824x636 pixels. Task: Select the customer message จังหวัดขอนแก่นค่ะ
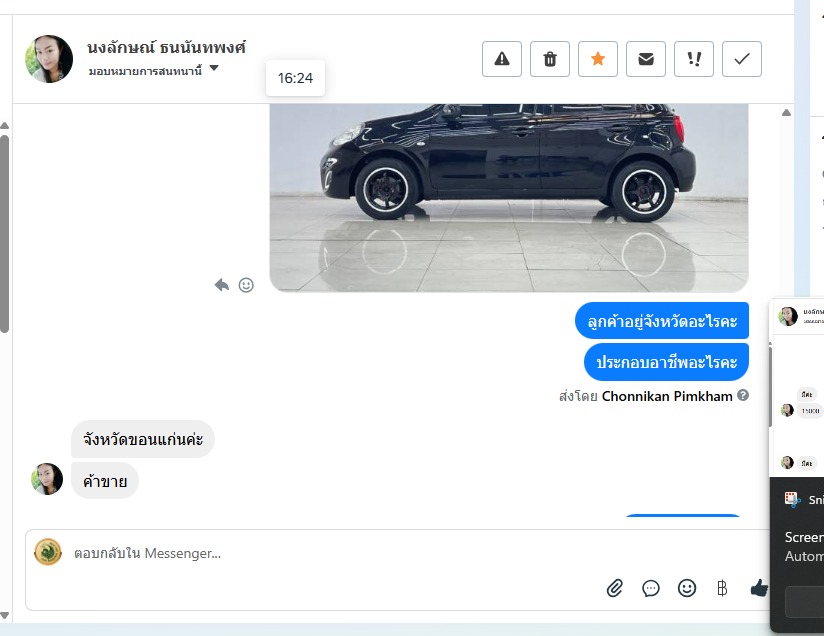pos(142,439)
